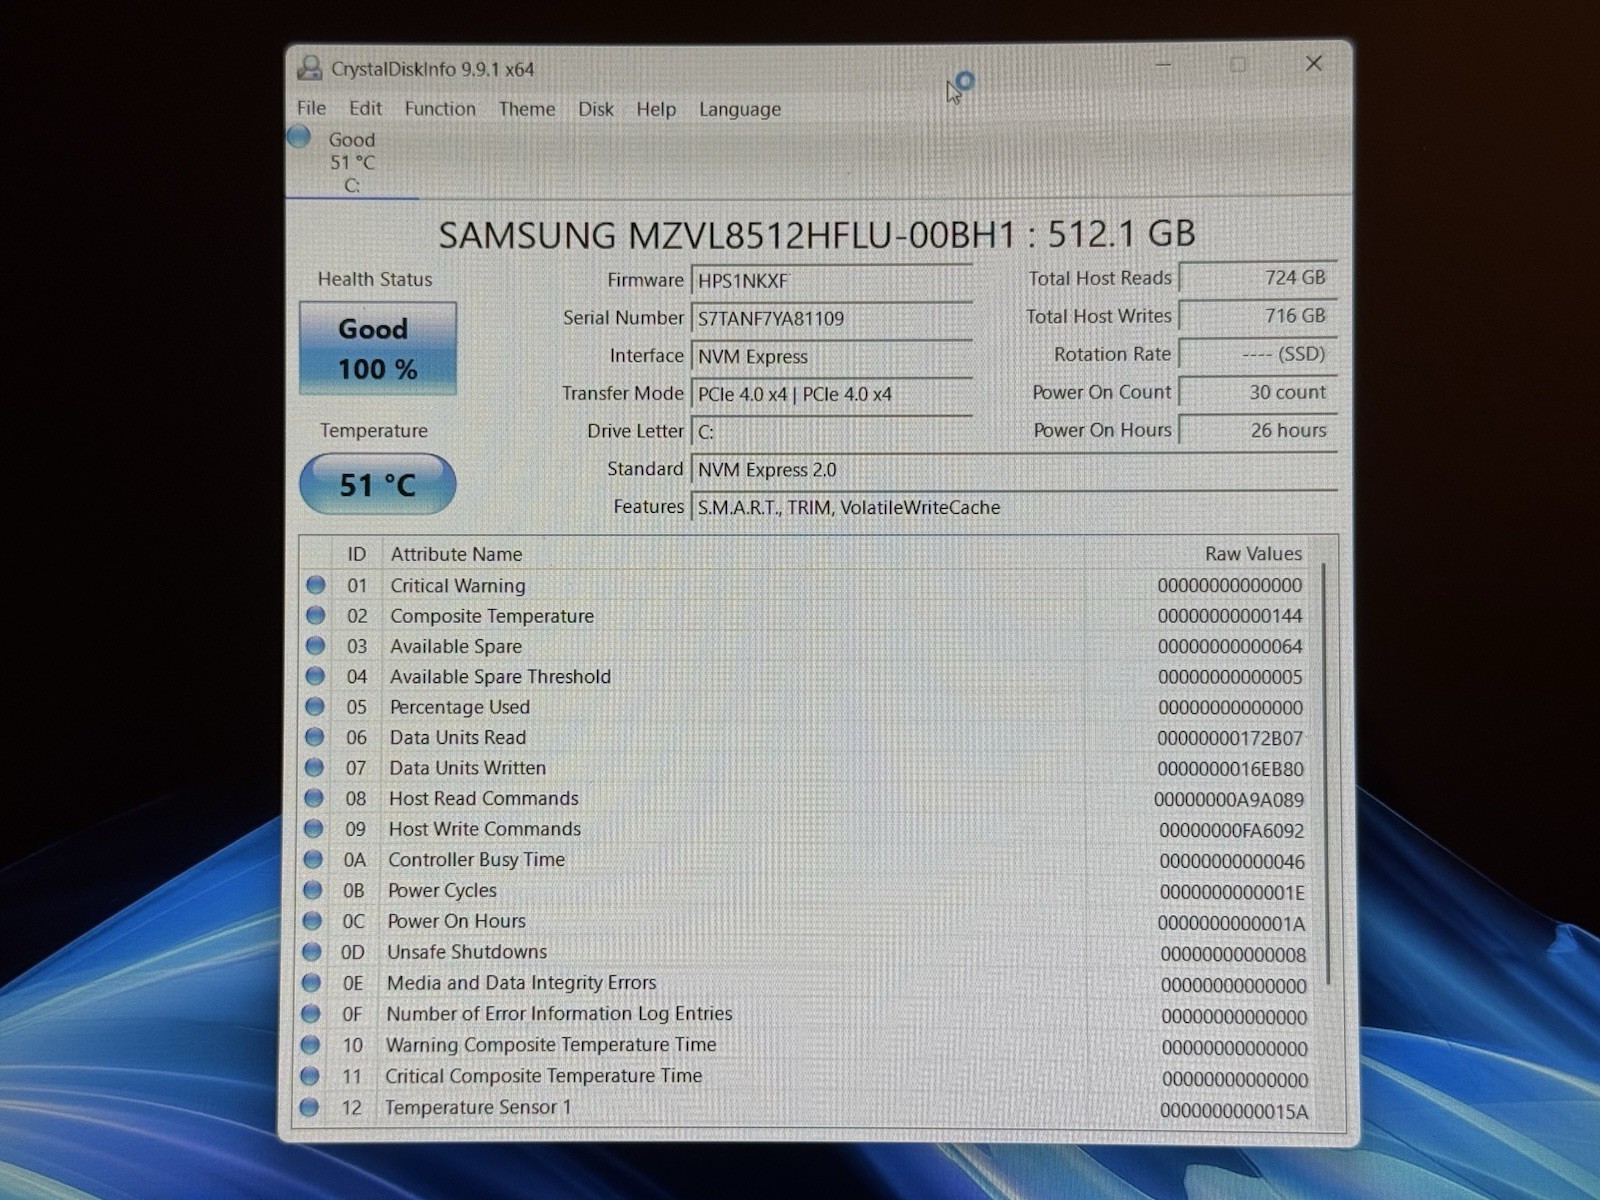This screenshot has height=1200, width=1600.
Task: Open the Disk menu
Action: 596,108
